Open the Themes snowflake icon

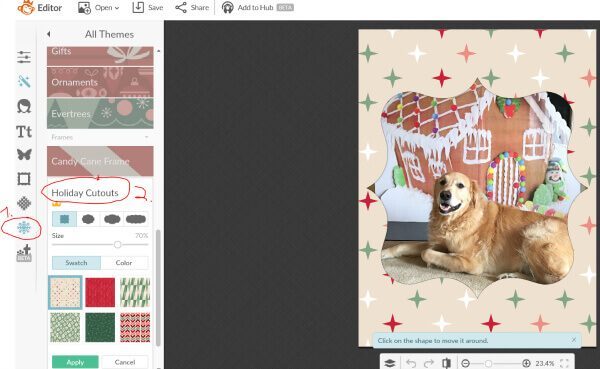coord(24,227)
